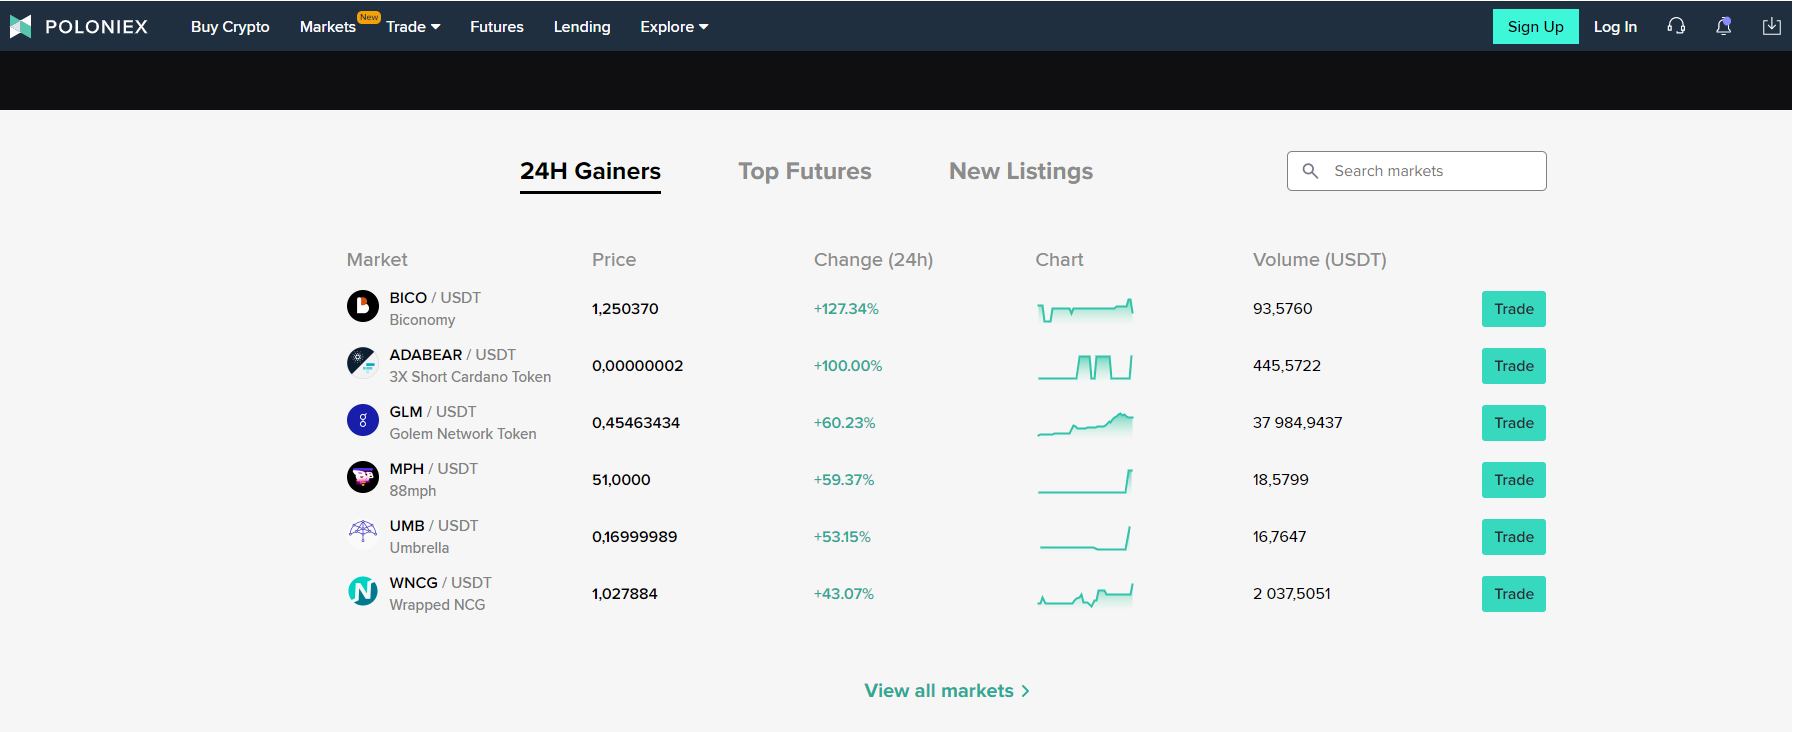This screenshot has height=732, width=1796.
Task: Click the +60.23% change value
Action: 844,423
